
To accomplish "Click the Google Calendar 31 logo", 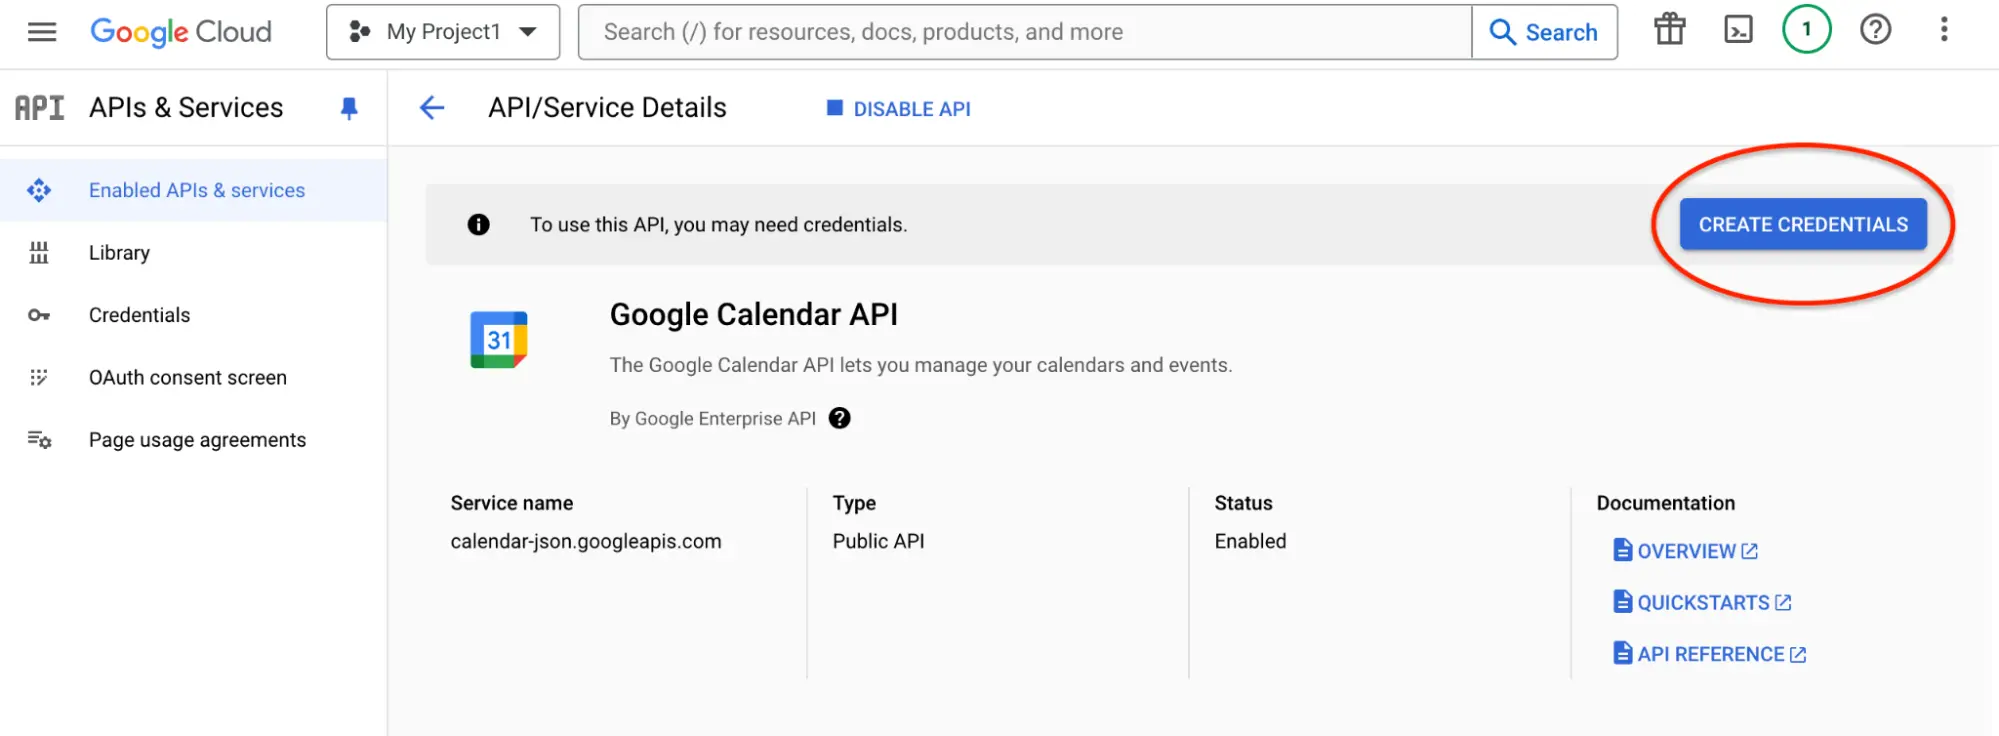I will click(x=499, y=340).
